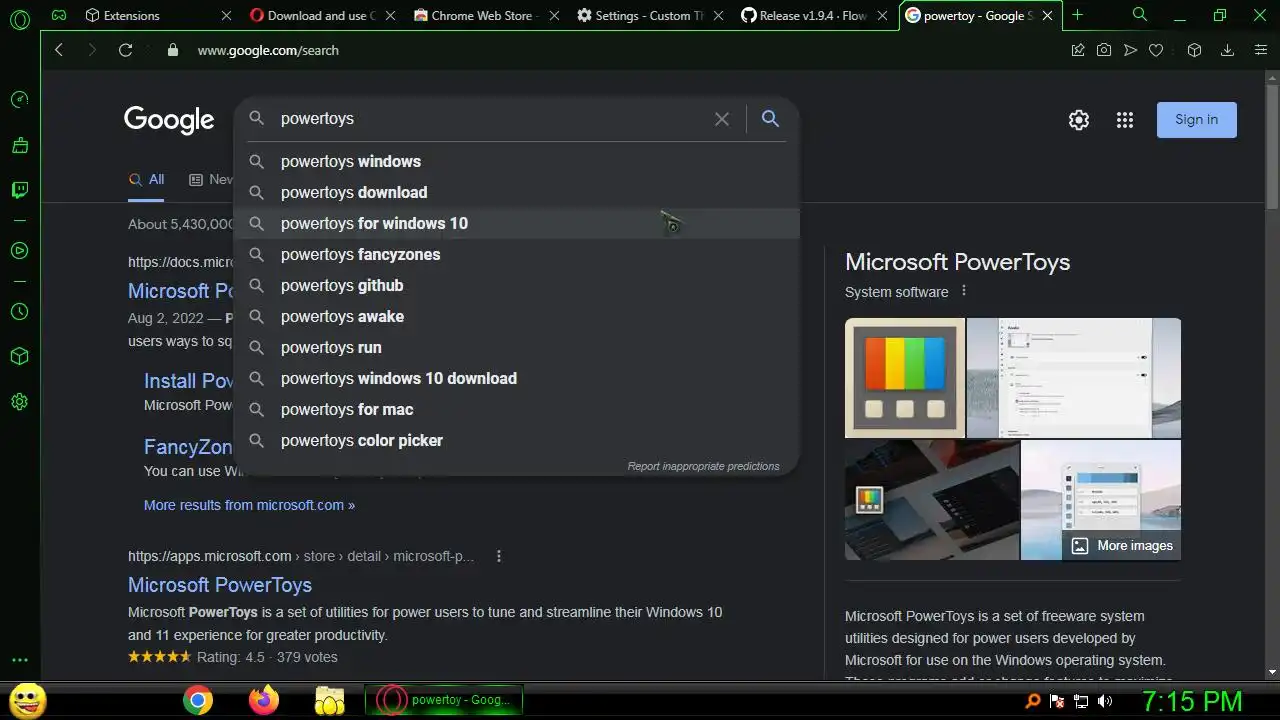Select suggestion powertoys color picker
Viewport: 1280px width, 720px height.
(x=517, y=440)
